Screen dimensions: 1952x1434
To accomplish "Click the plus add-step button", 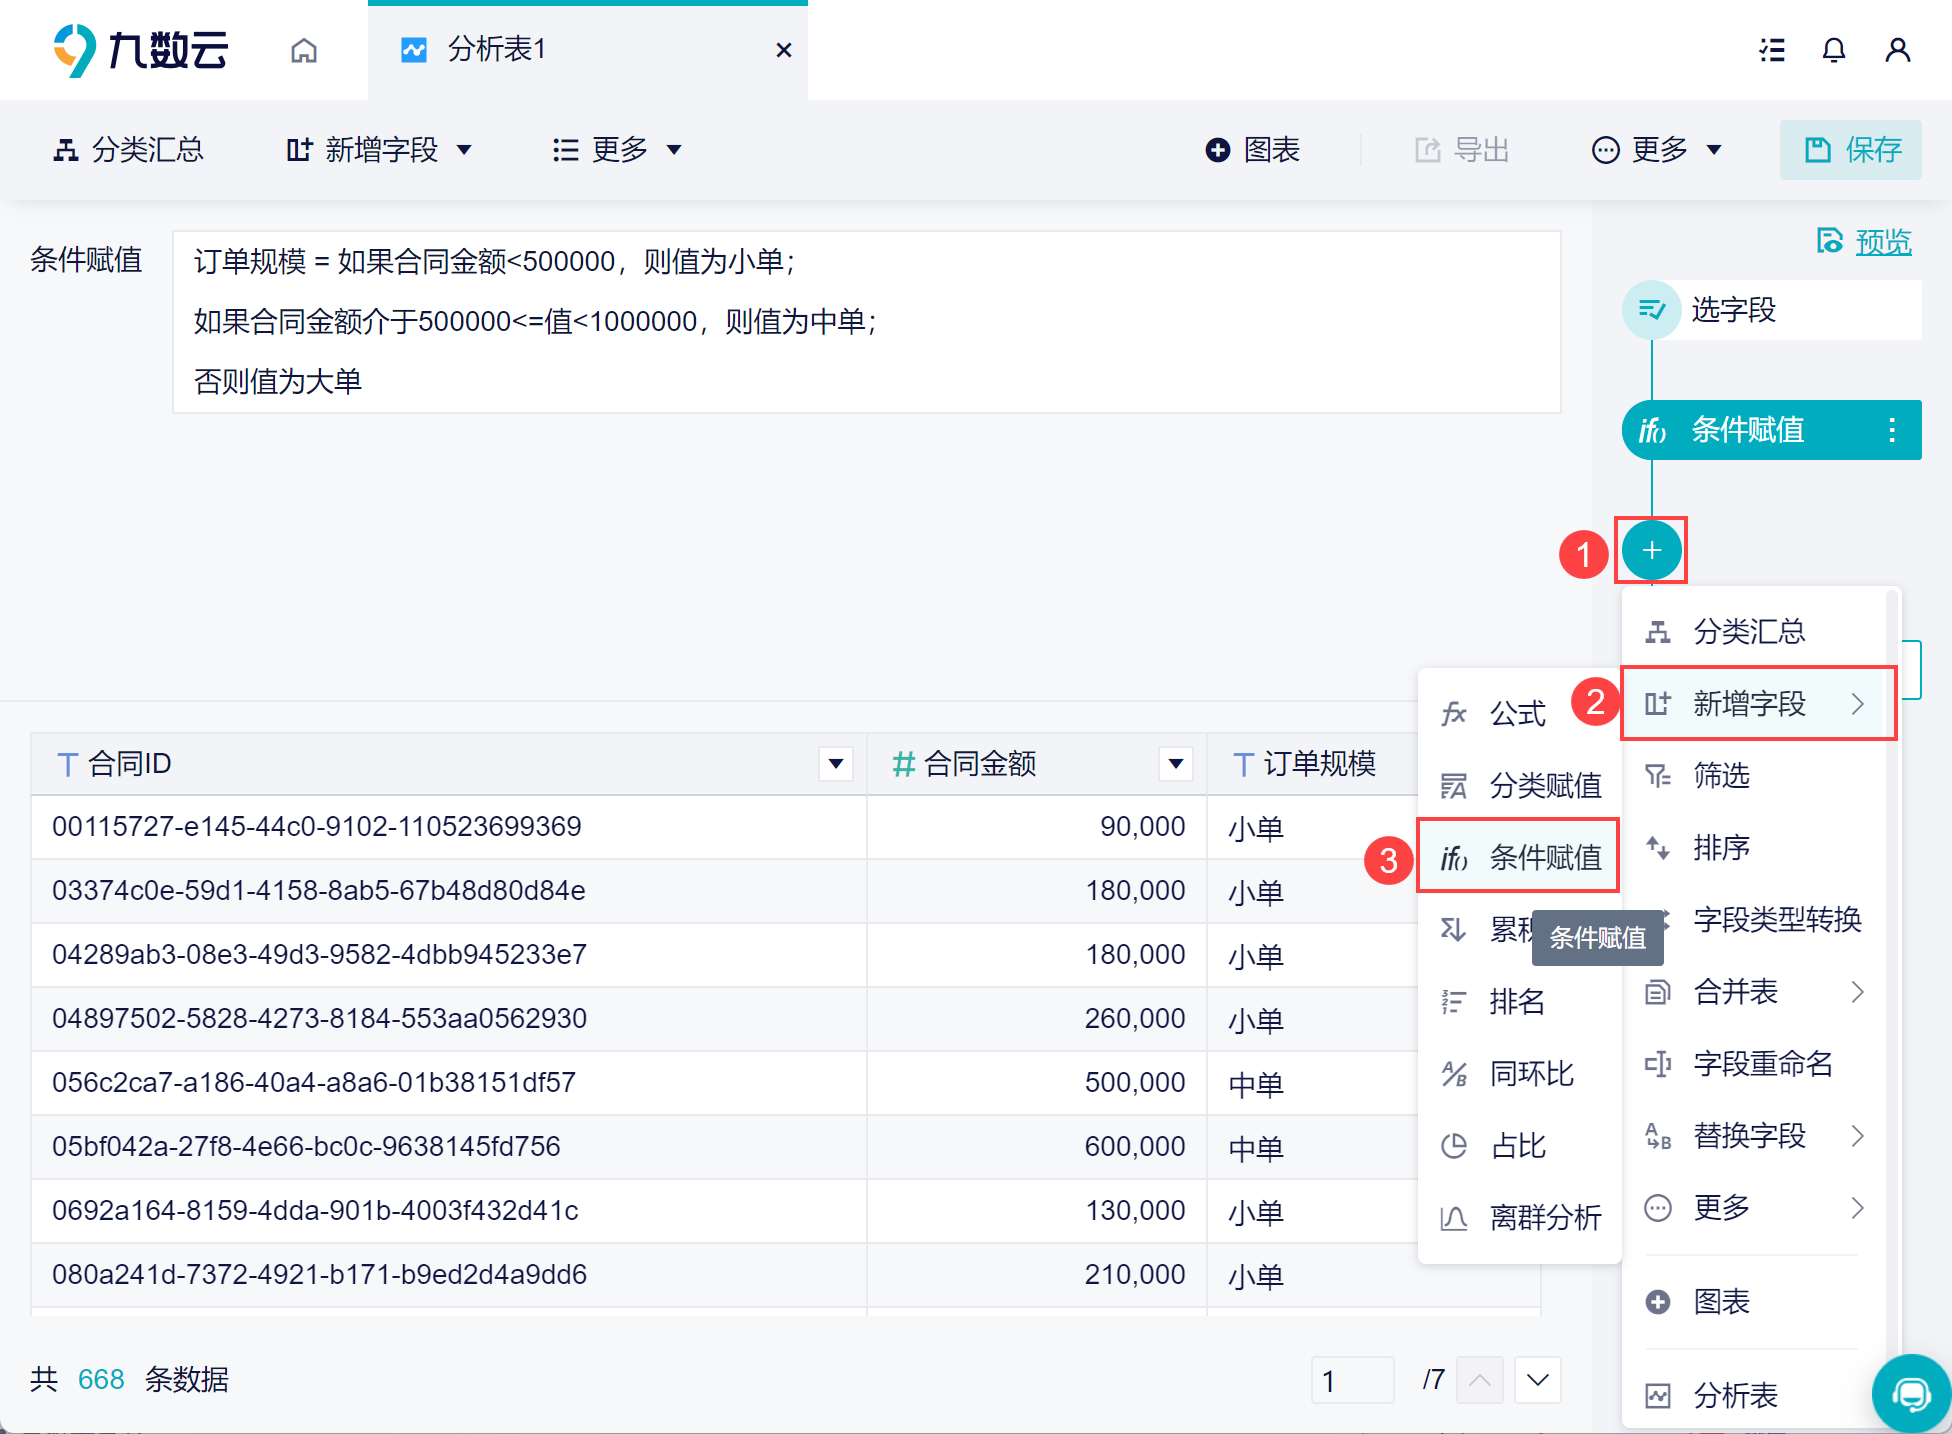I will coord(1651,550).
